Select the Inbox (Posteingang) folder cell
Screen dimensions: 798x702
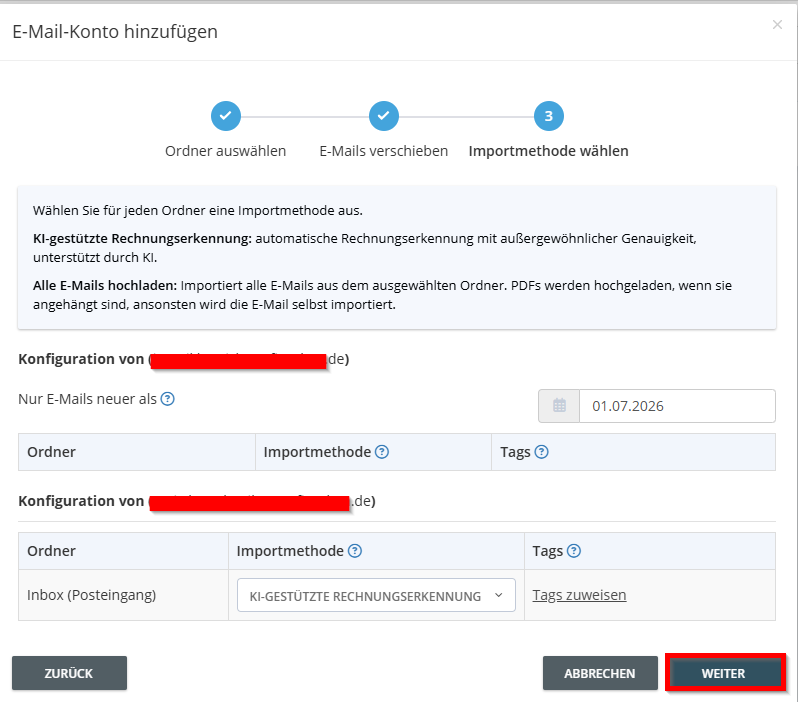click(123, 595)
